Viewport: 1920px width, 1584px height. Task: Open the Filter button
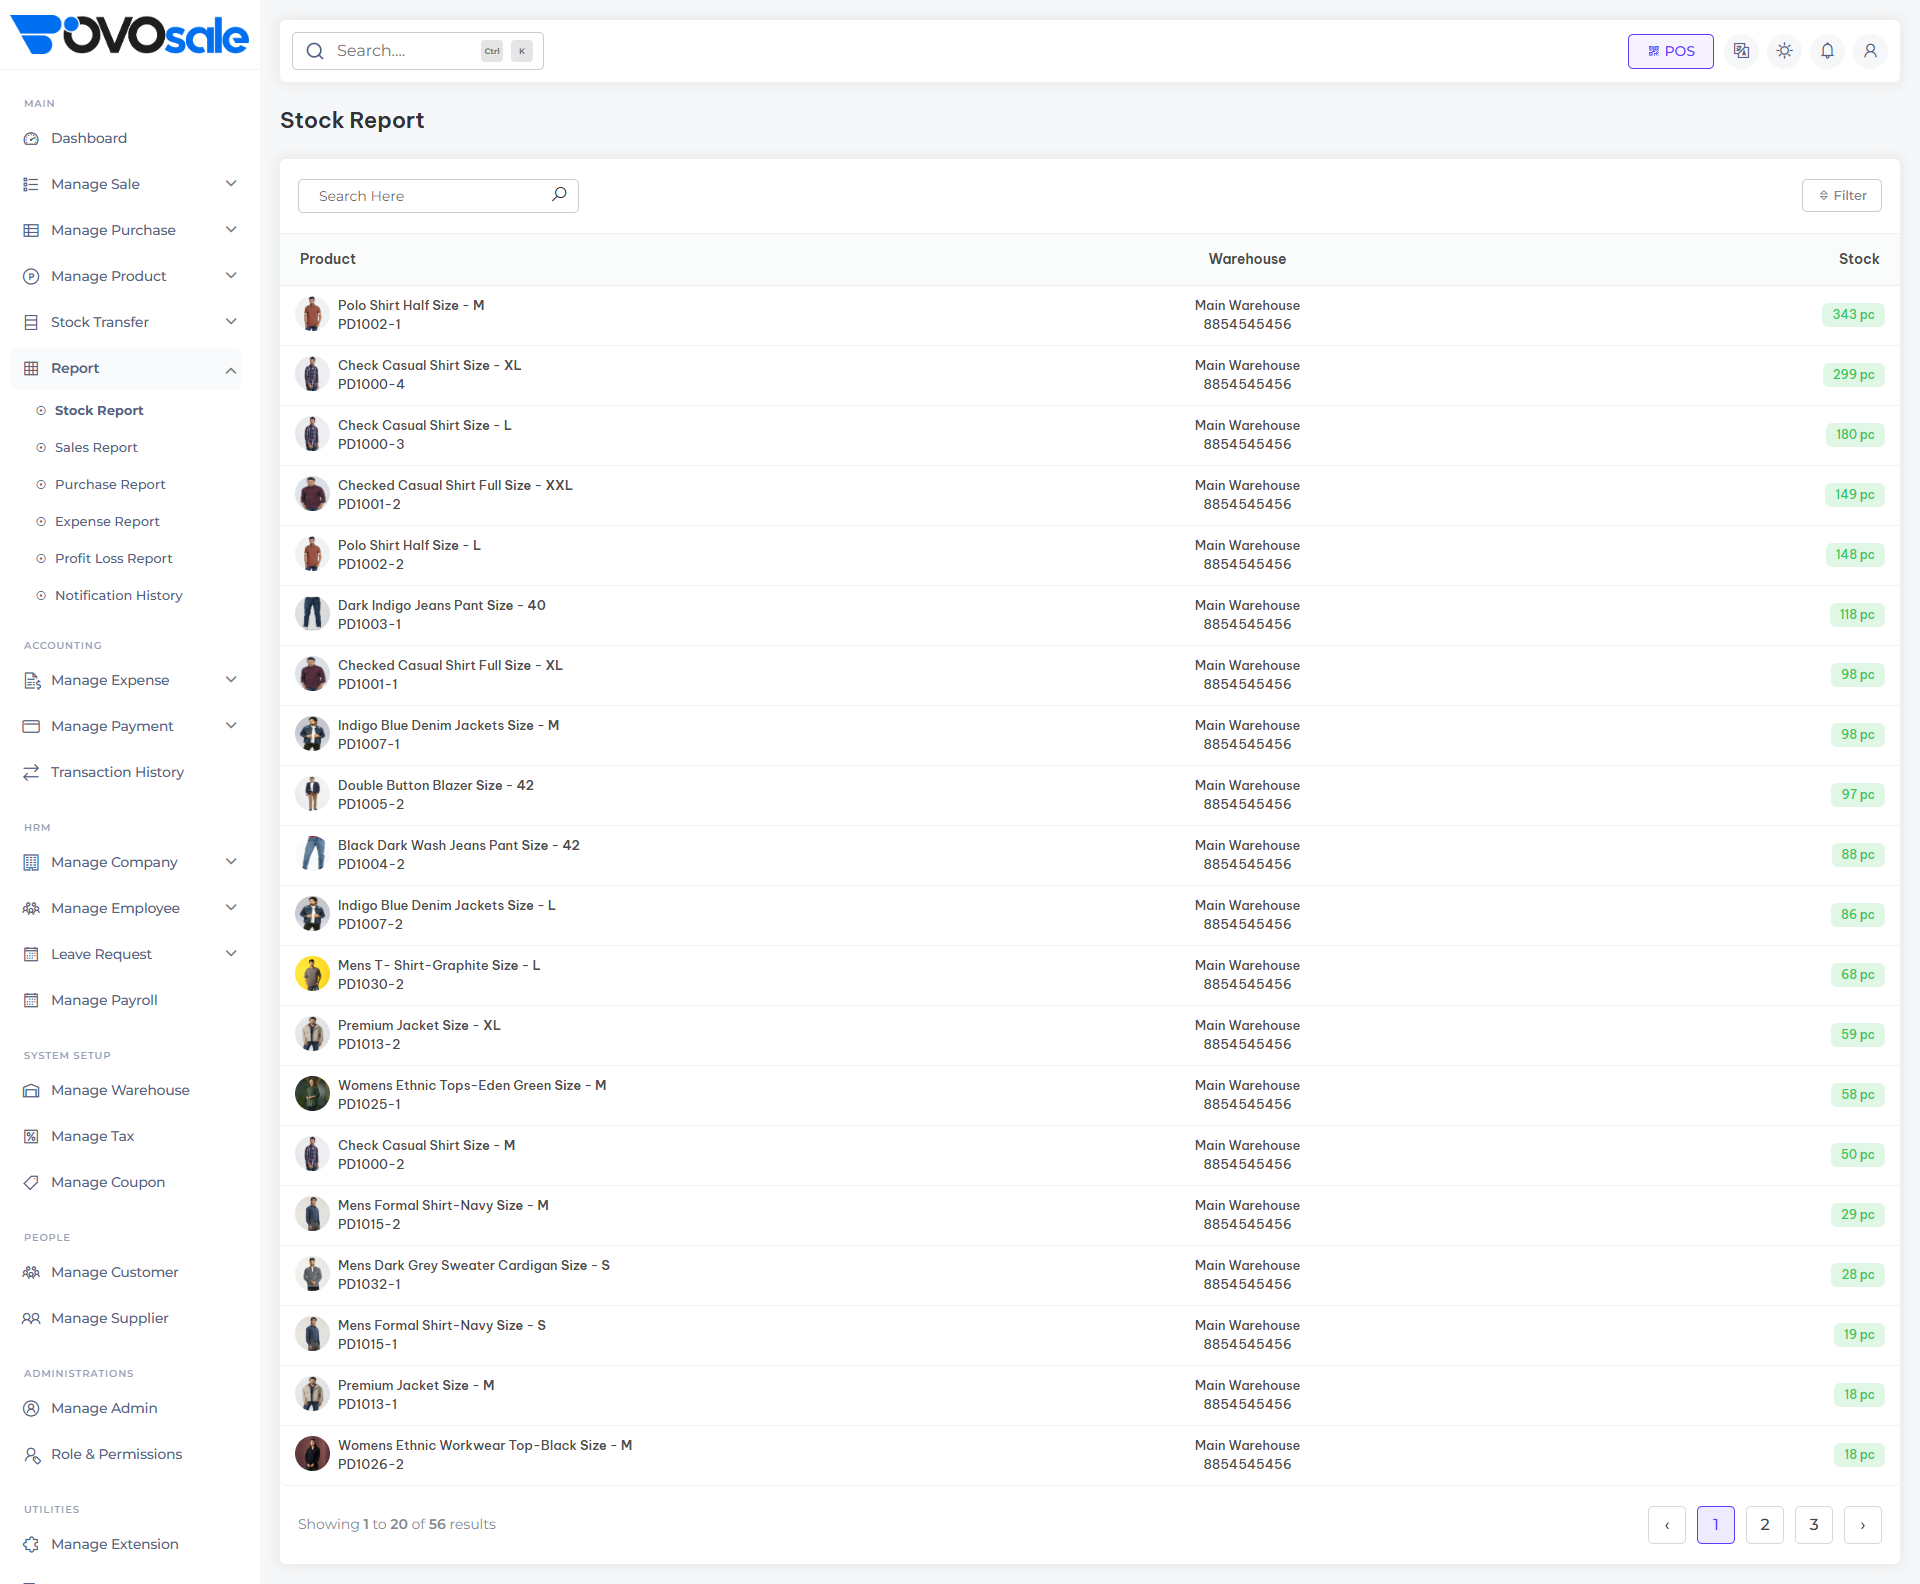[1841, 195]
